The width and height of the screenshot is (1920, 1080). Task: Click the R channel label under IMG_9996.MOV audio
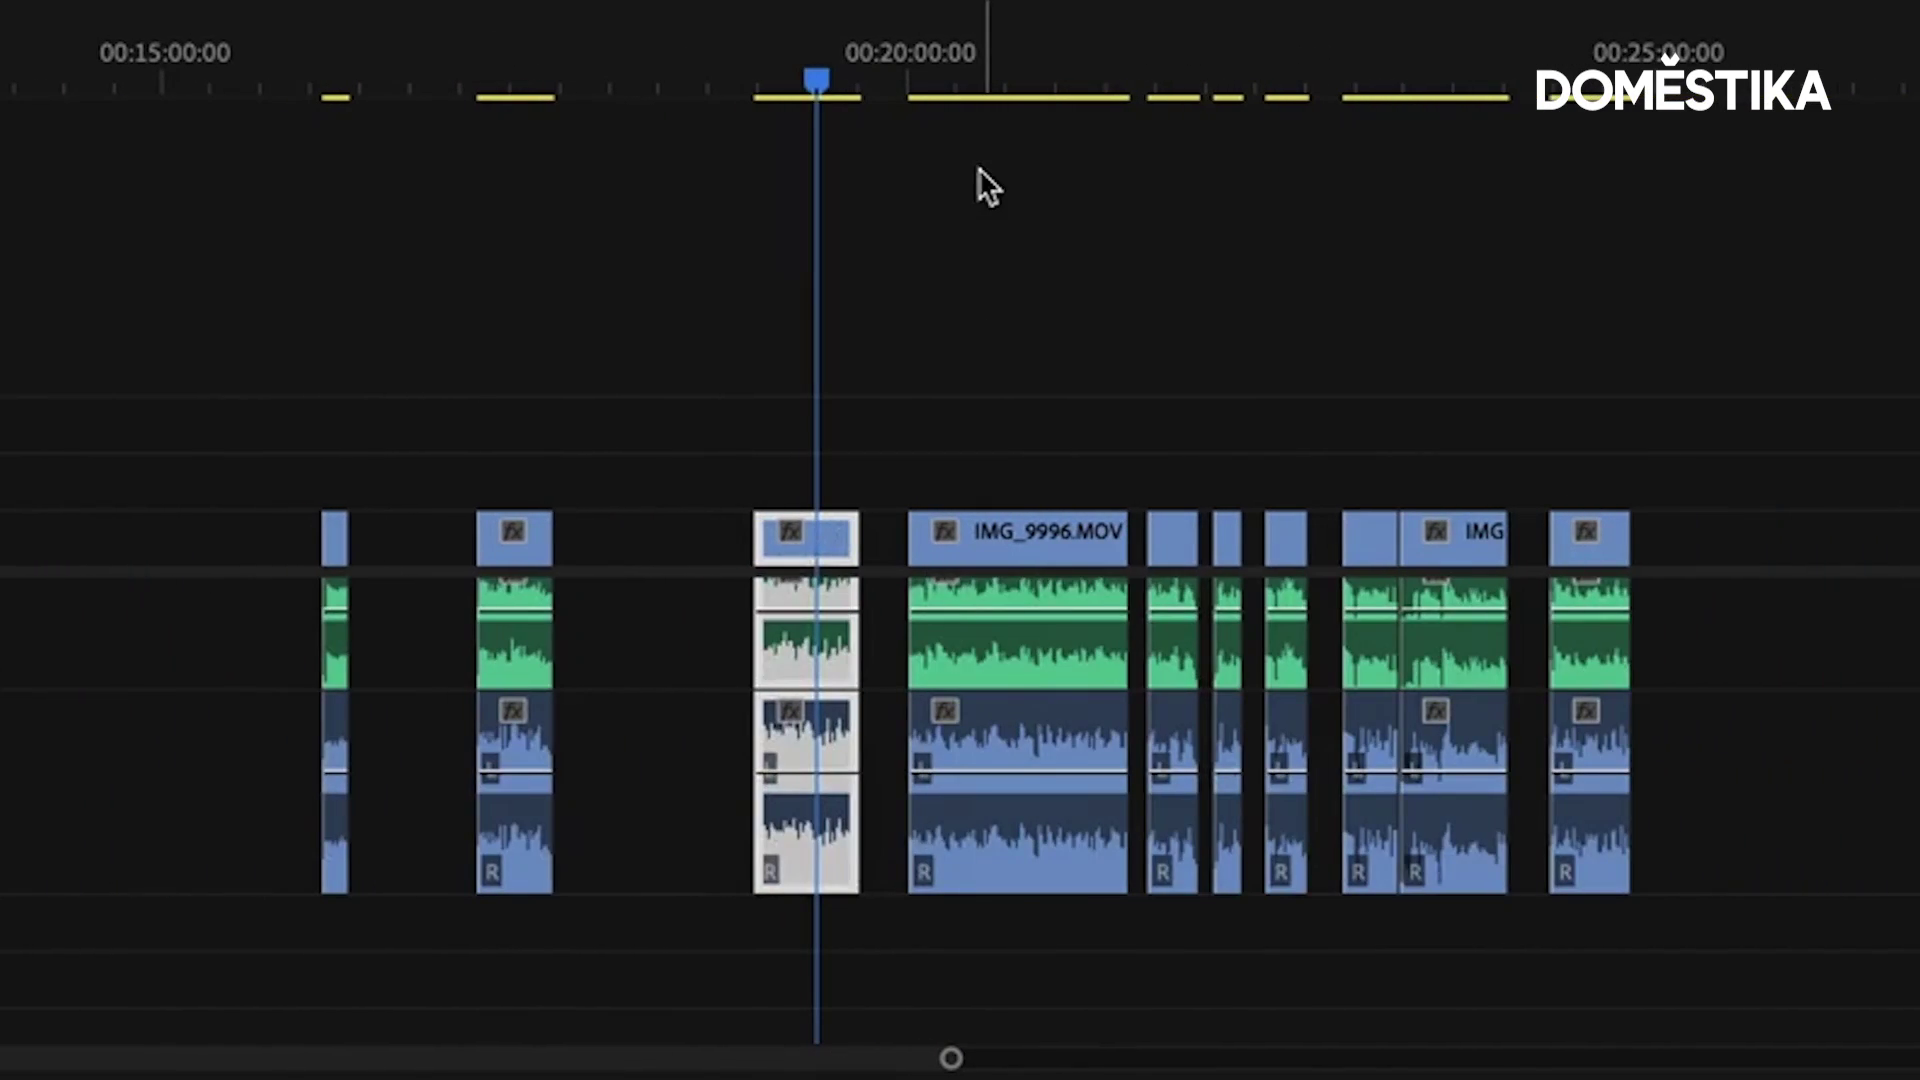tap(923, 872)
